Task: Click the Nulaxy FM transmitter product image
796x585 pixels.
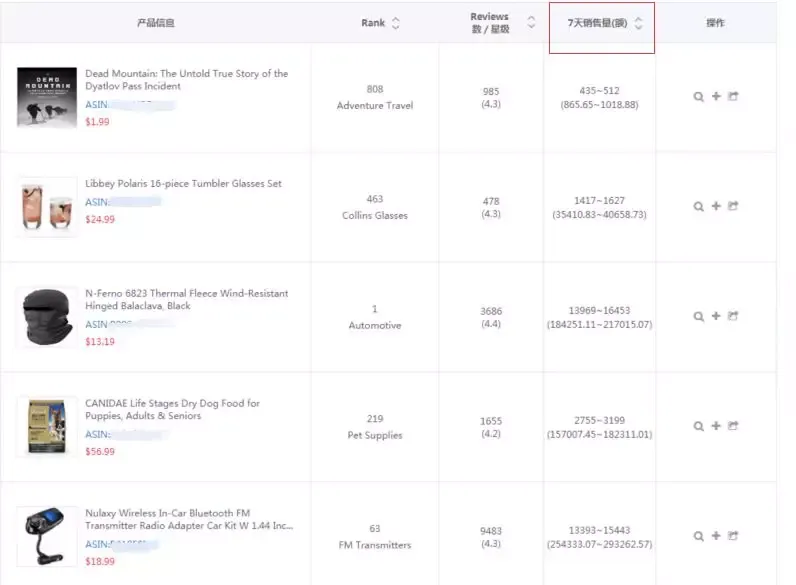Action: (x=46, y=537)
